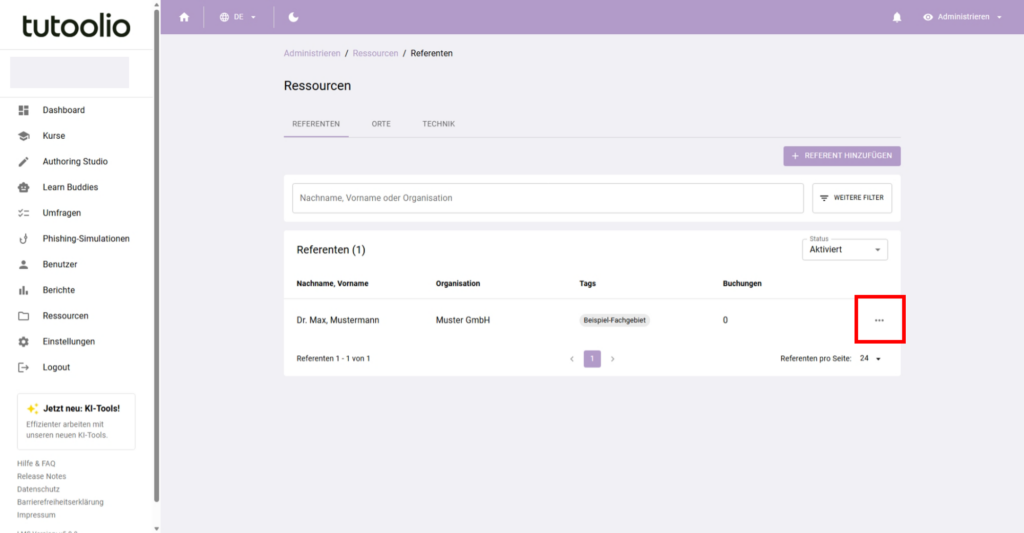Open the Administrieren user menu
1024x533 pixels.
click(962, 17)
